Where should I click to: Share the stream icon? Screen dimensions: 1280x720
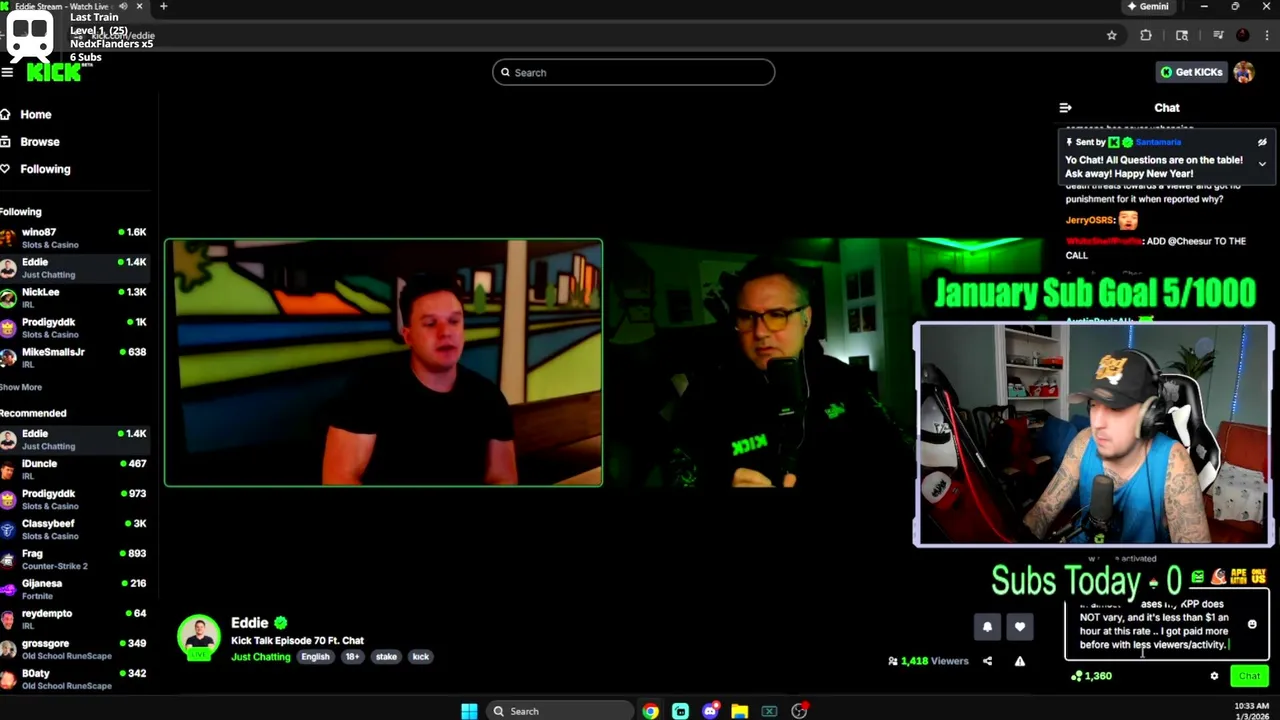987,661
